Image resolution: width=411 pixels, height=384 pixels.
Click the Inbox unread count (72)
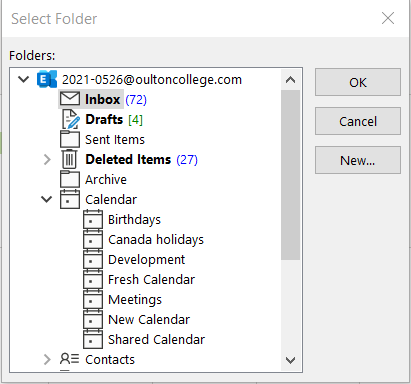[x=136, y=99]
